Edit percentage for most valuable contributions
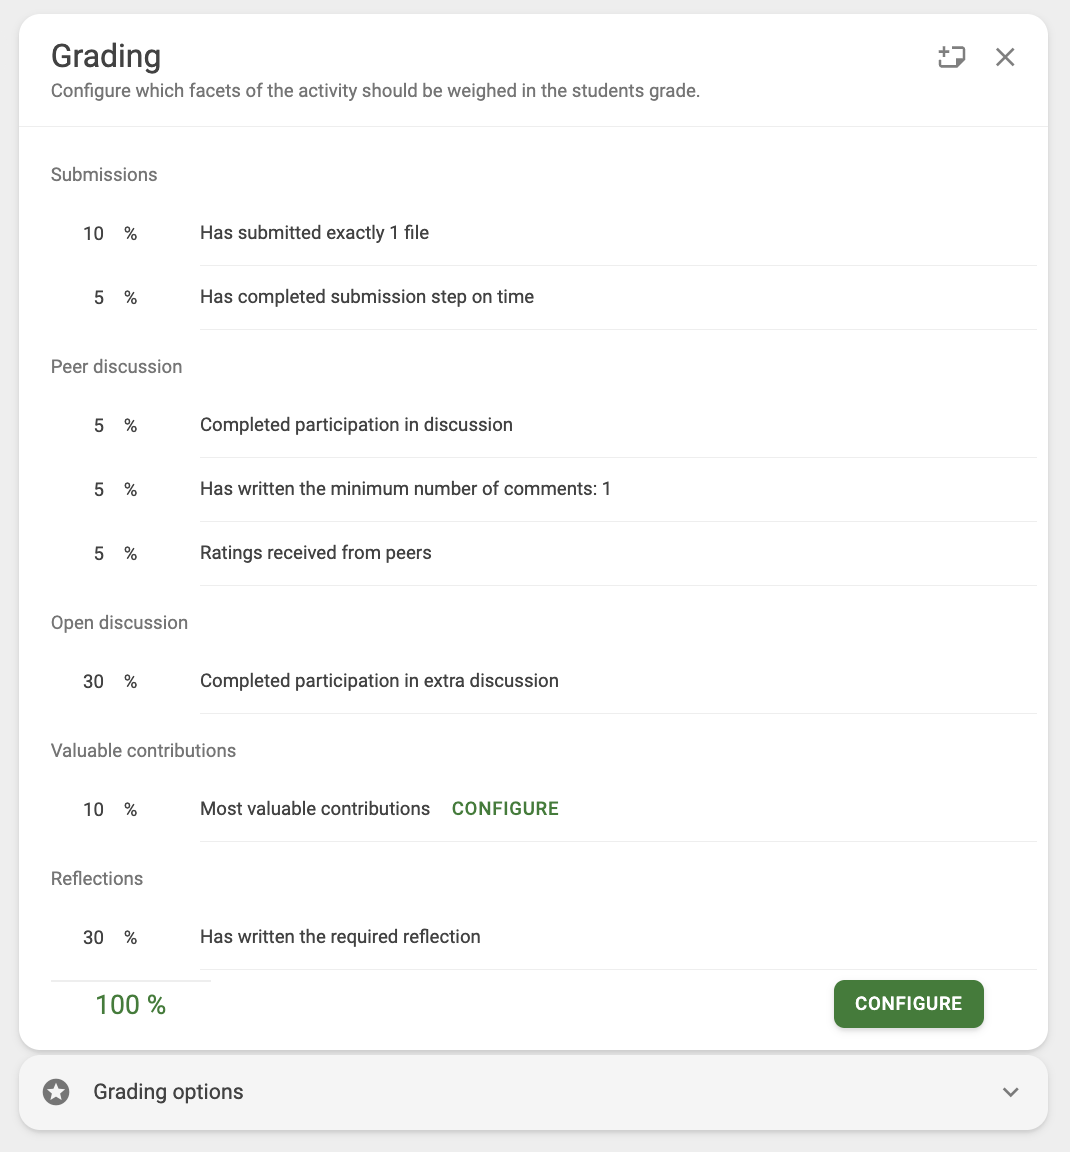The width and height of the screenshot is (1070, 1152). (93, 809)
